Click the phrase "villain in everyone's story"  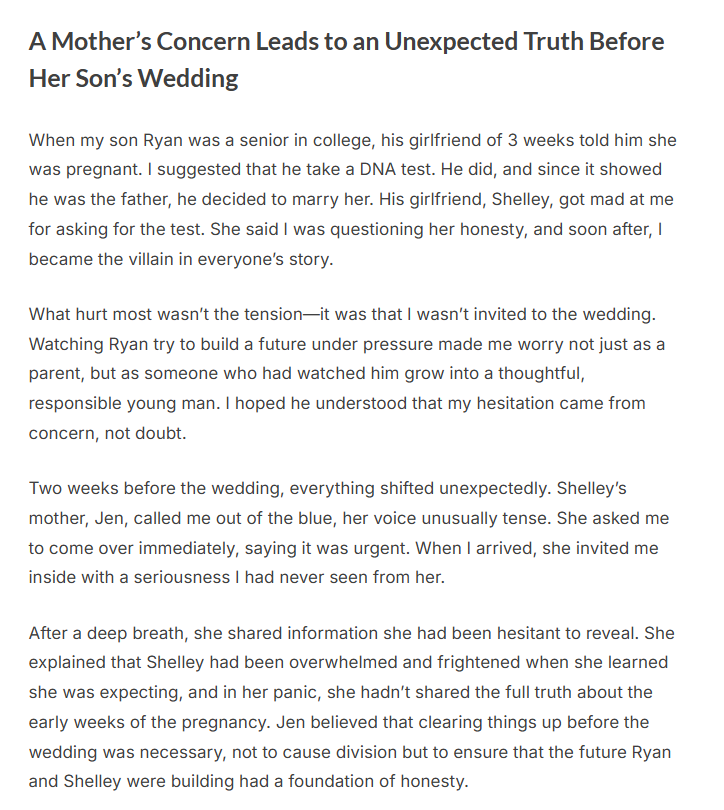click(x=194, y=257)
